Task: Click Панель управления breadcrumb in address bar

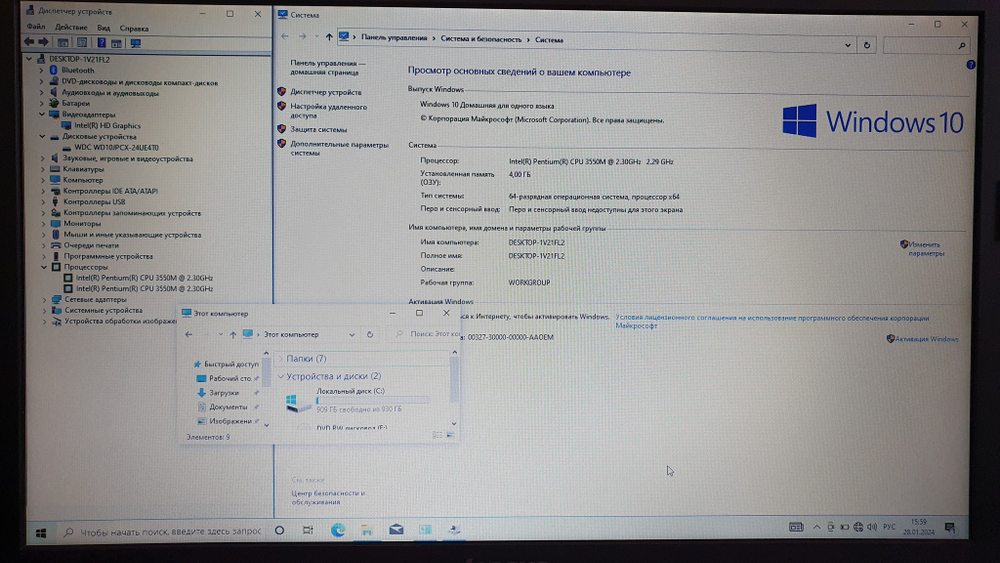Action: pos(394,38)
